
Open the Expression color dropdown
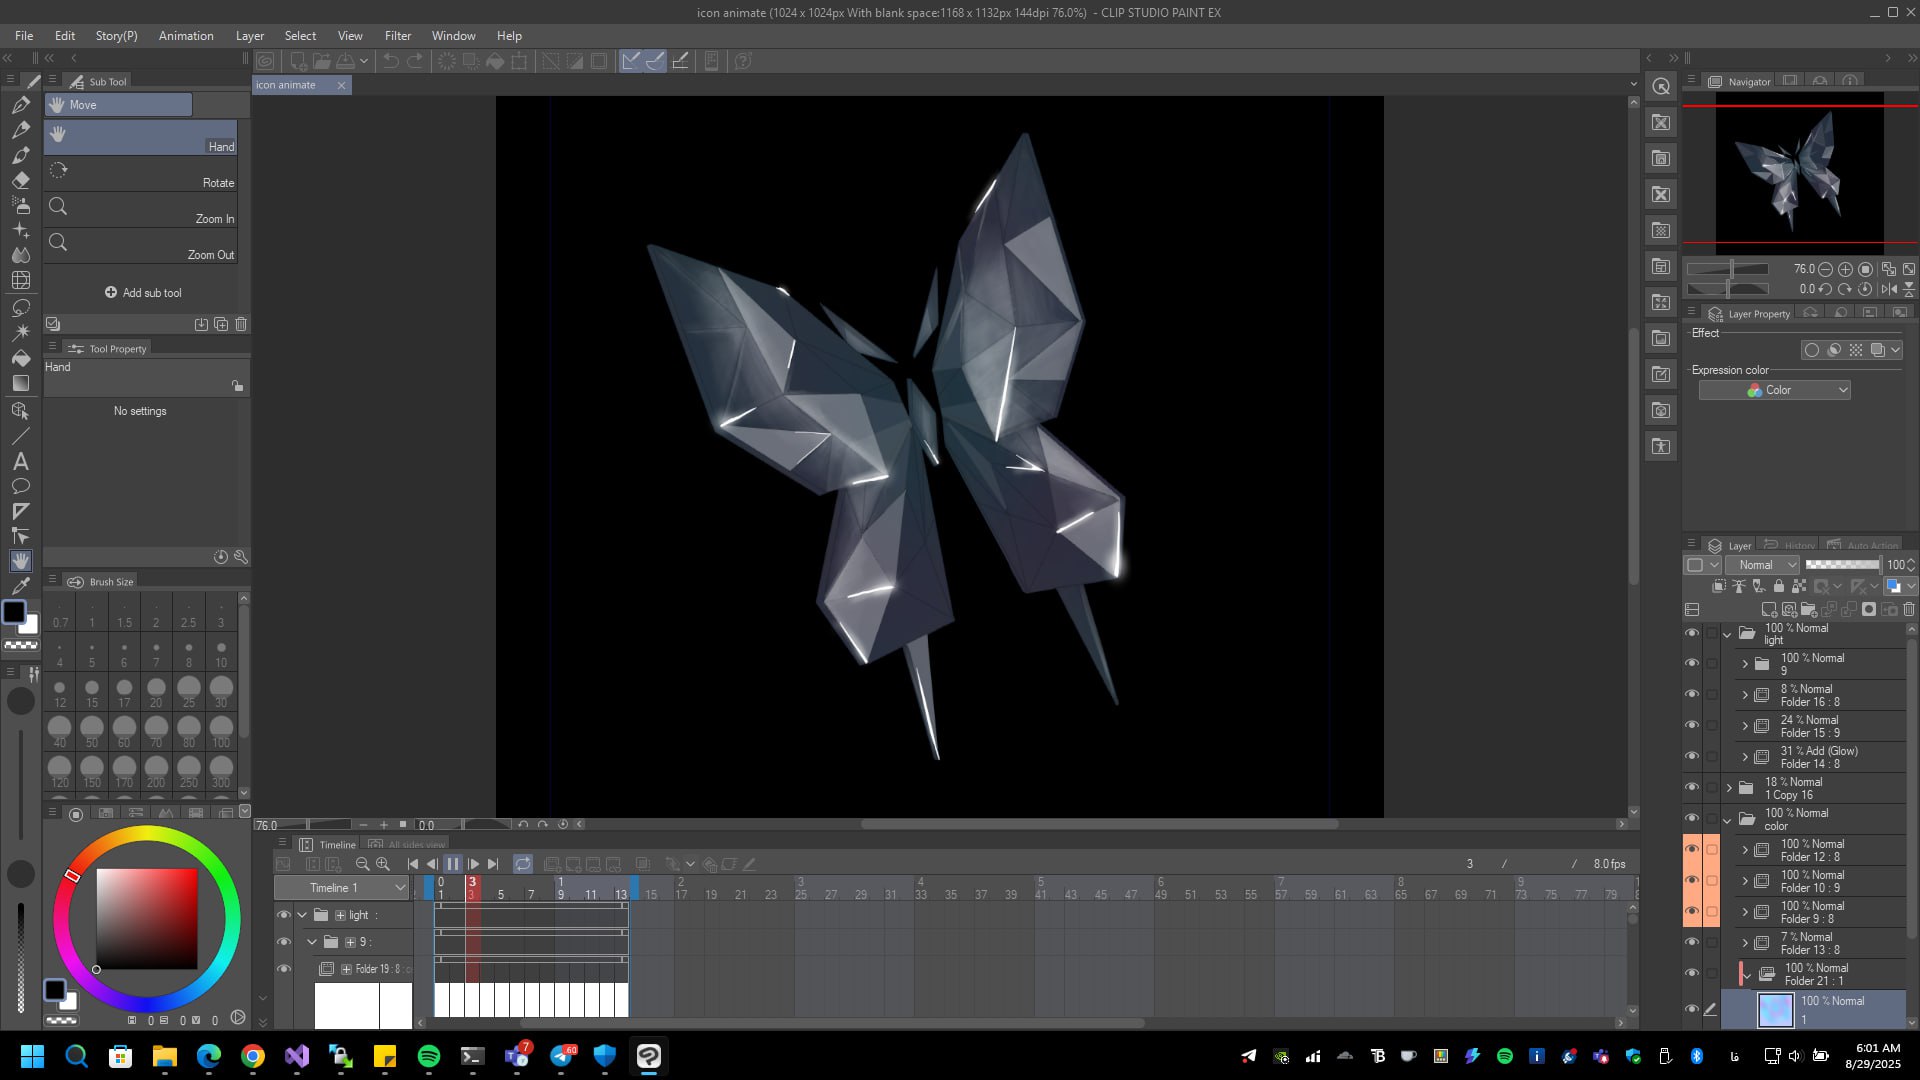(x=1774, y=390)
